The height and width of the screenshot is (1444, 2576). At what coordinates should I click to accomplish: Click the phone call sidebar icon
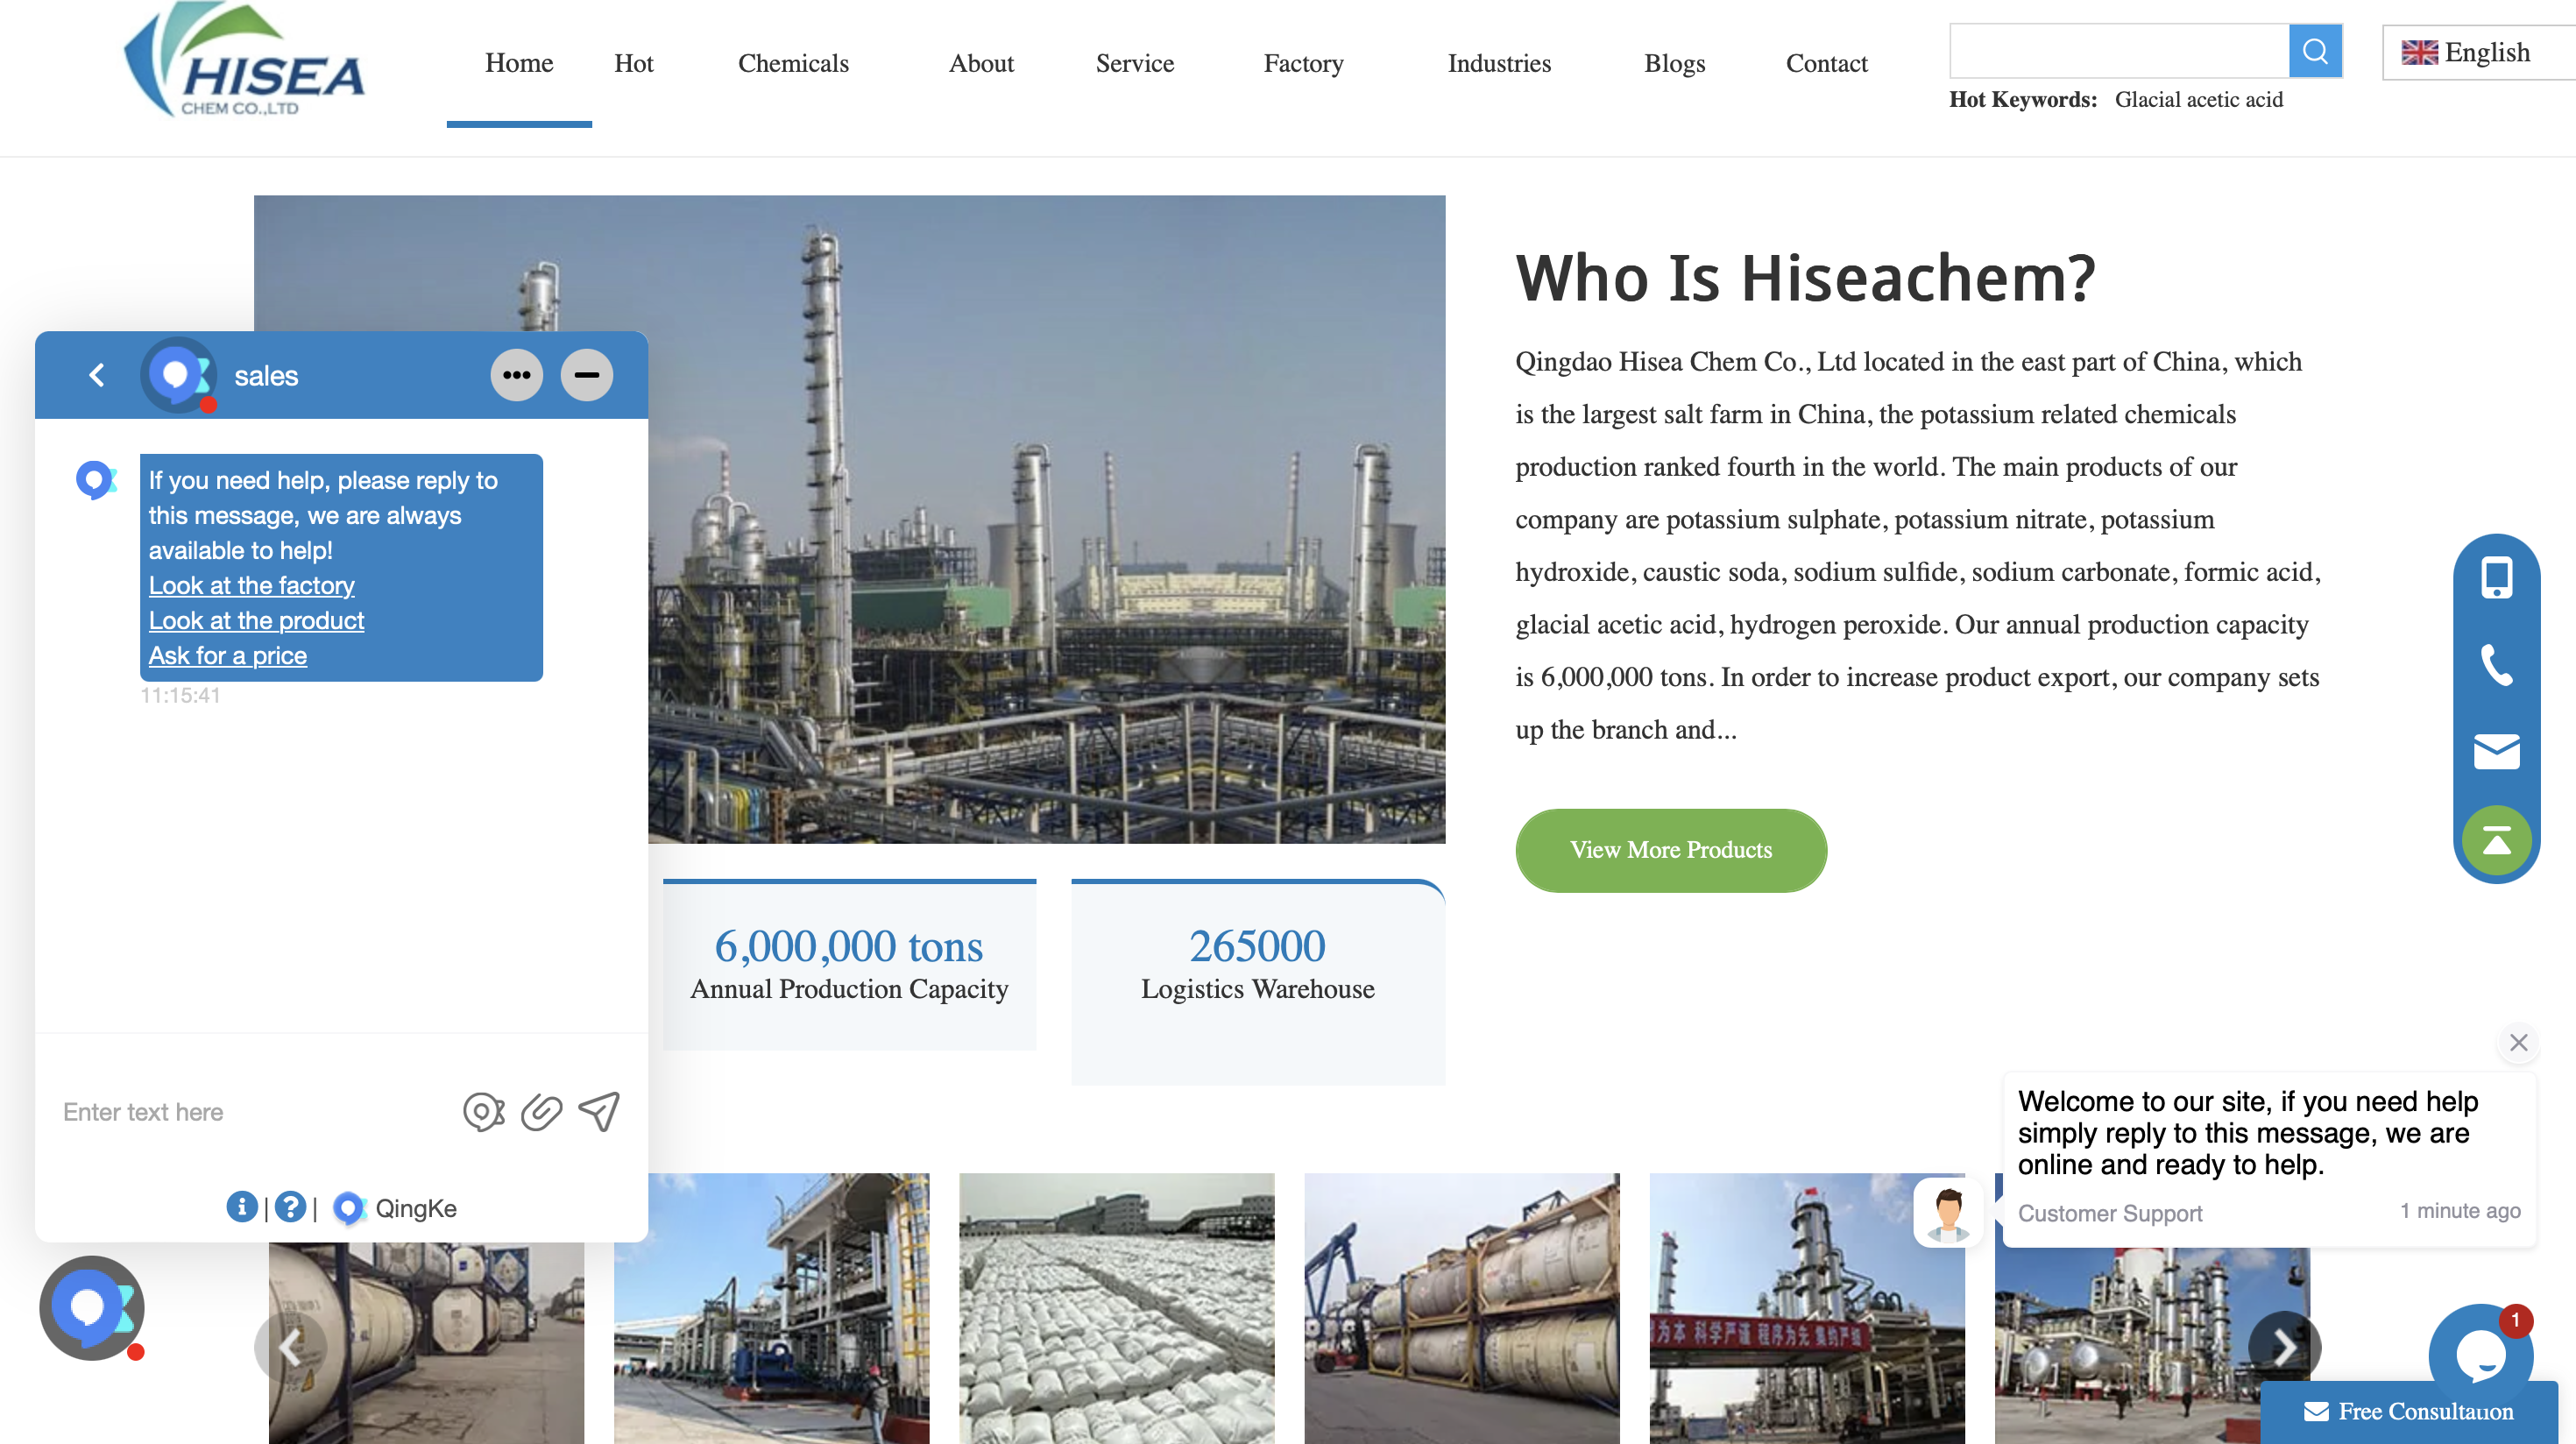tap(2496, 665)
